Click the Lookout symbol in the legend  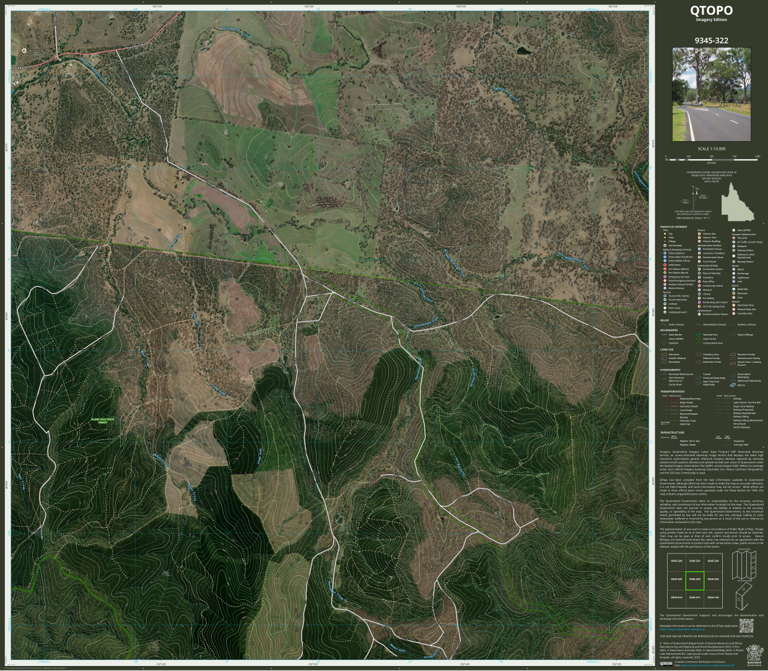click(665, 304)
